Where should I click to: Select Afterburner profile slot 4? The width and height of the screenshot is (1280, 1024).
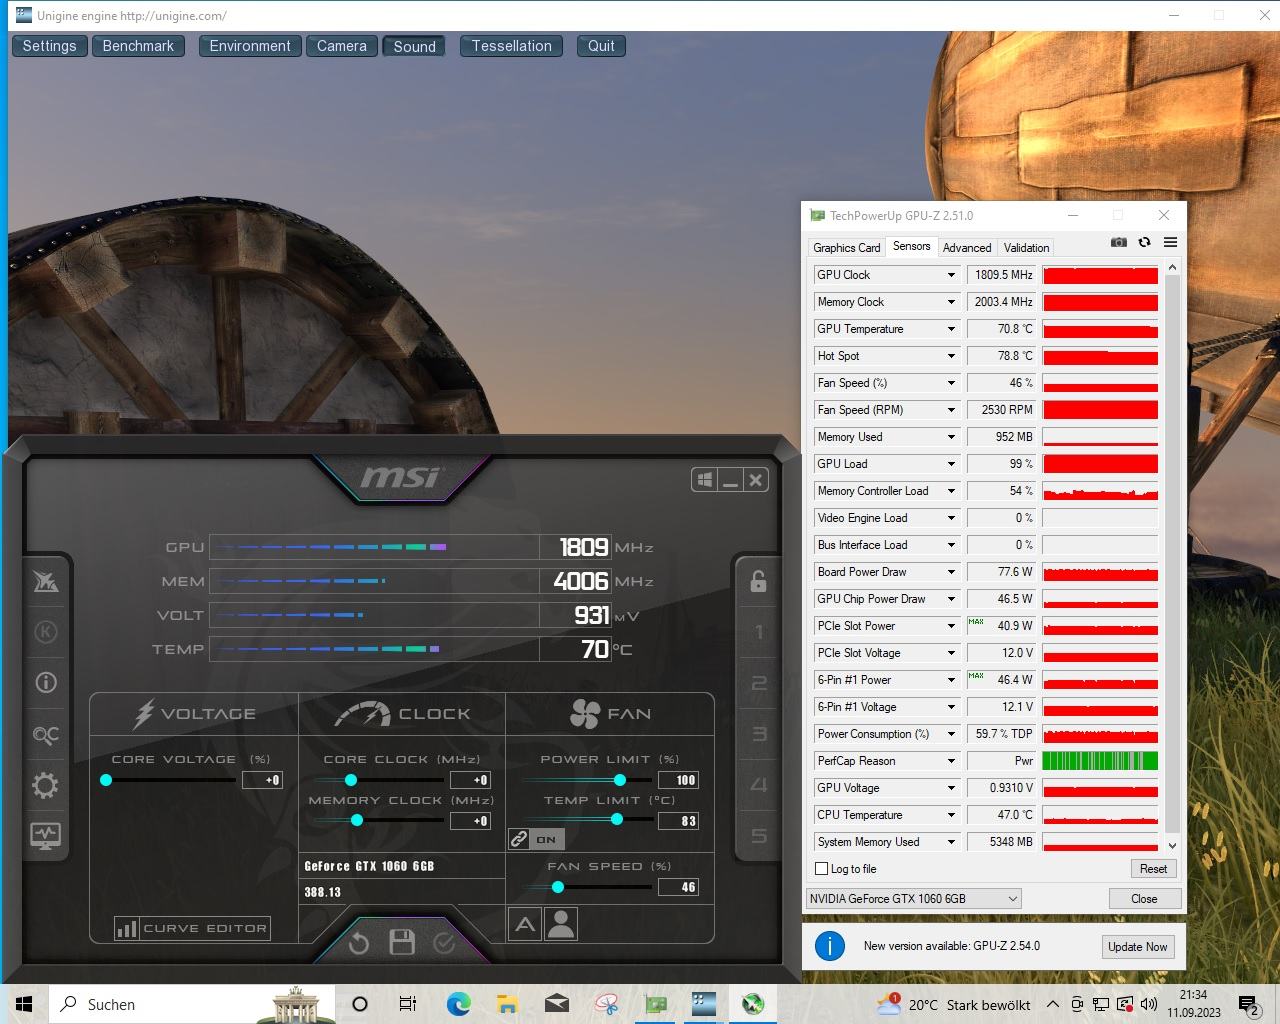pos(758,785)
